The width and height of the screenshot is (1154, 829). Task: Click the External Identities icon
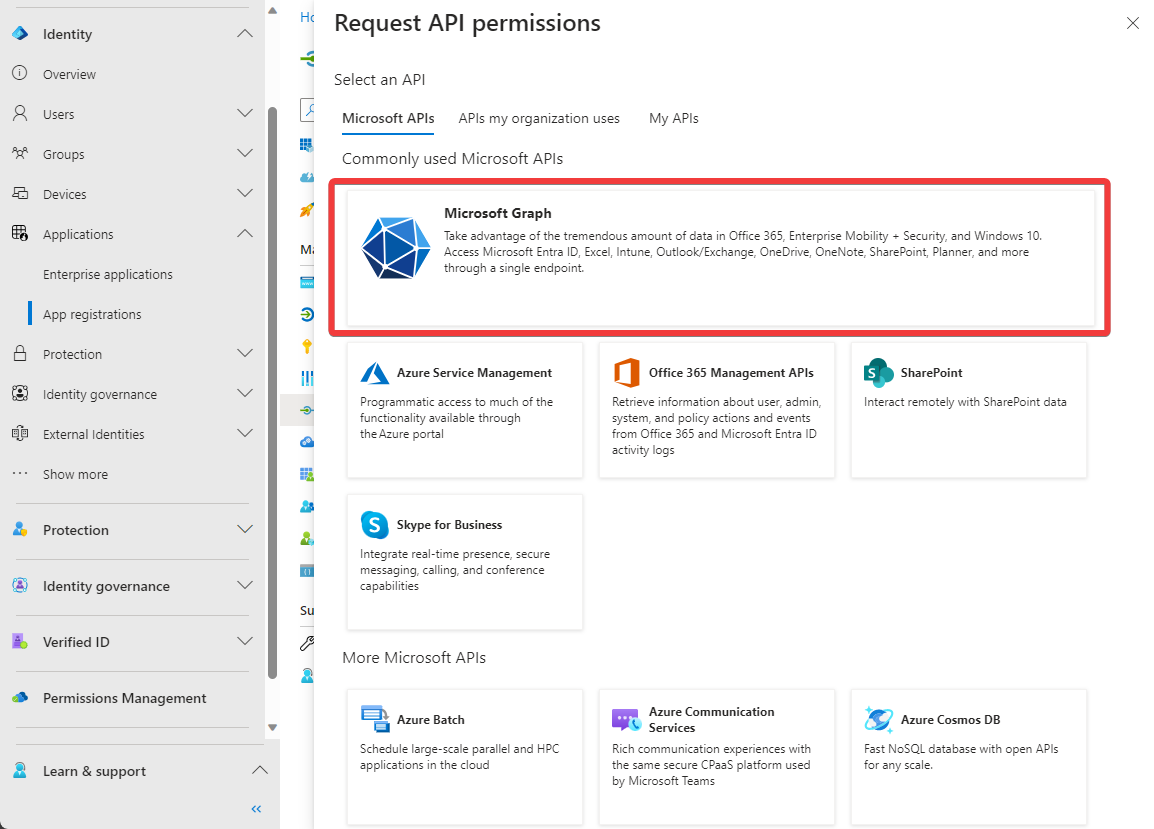[x=20, y=433]
